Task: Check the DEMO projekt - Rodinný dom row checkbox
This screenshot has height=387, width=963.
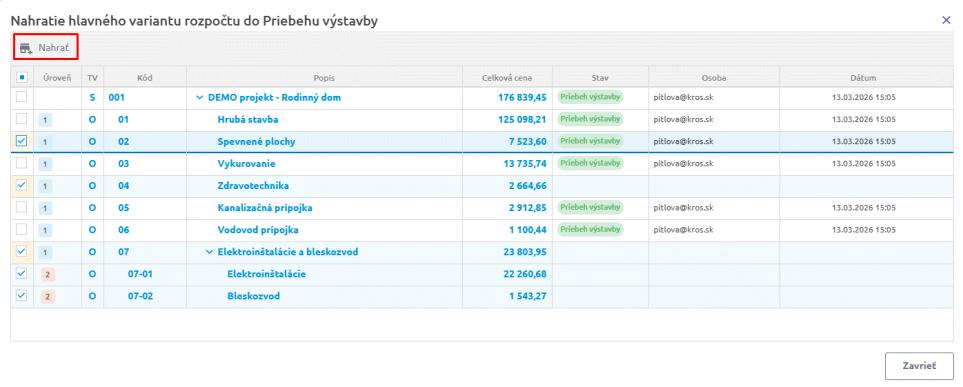Action: click(x=21, y=97)
